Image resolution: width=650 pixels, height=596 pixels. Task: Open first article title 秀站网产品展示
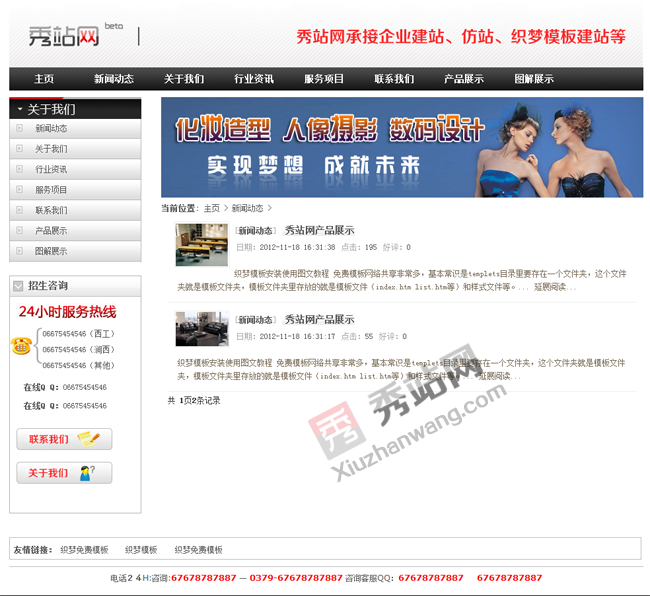(319, 231)
